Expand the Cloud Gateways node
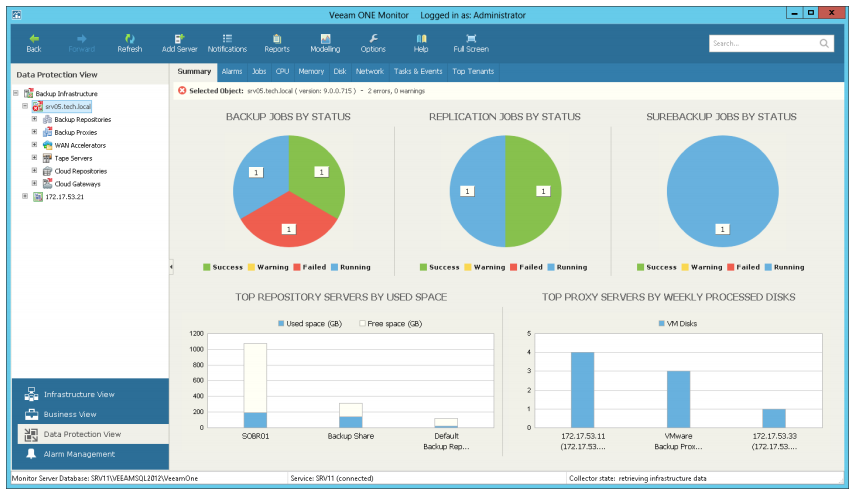This screenshot has height=493, width=856. click(34, 183)
